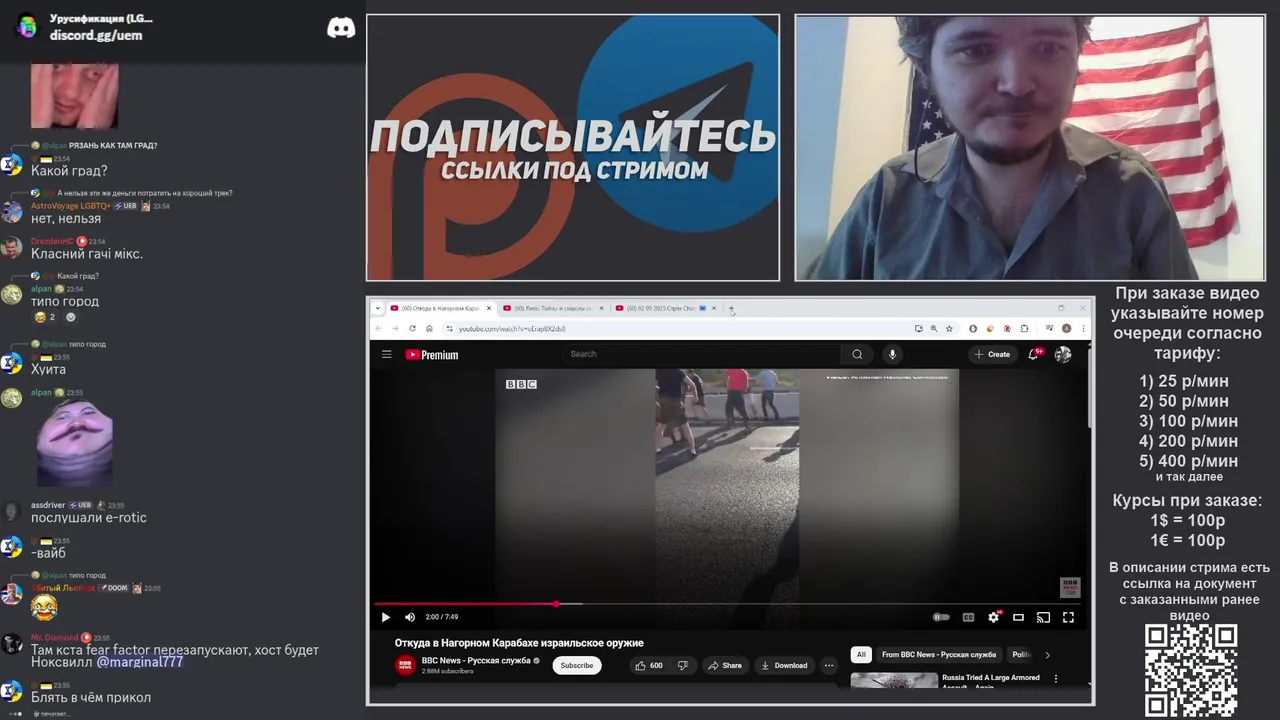Like the video showing 600 likes
This screenshot has width=1280, height=720.
[649, 665]
